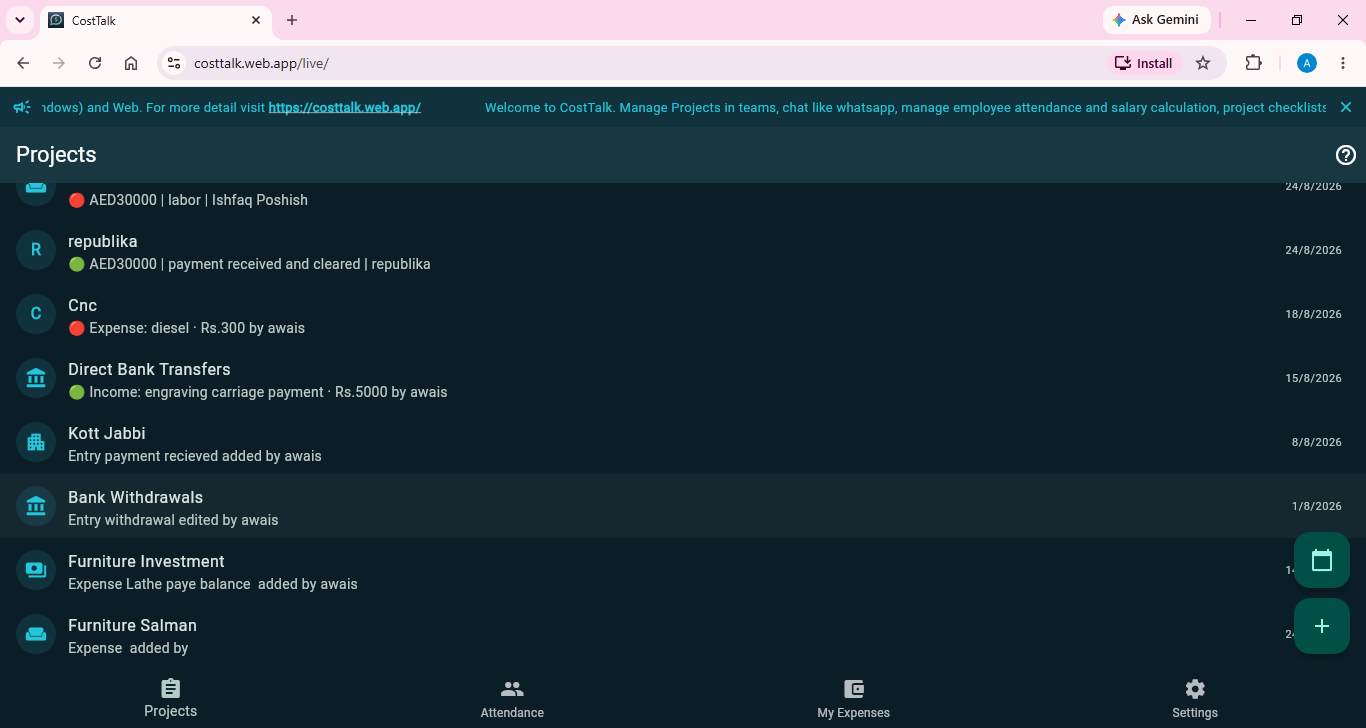The height and width of the screenshot is (728, 1366).
Task: Click the 8/8/2026 date on Kott Jabbi
Action: coord(1317,442)
